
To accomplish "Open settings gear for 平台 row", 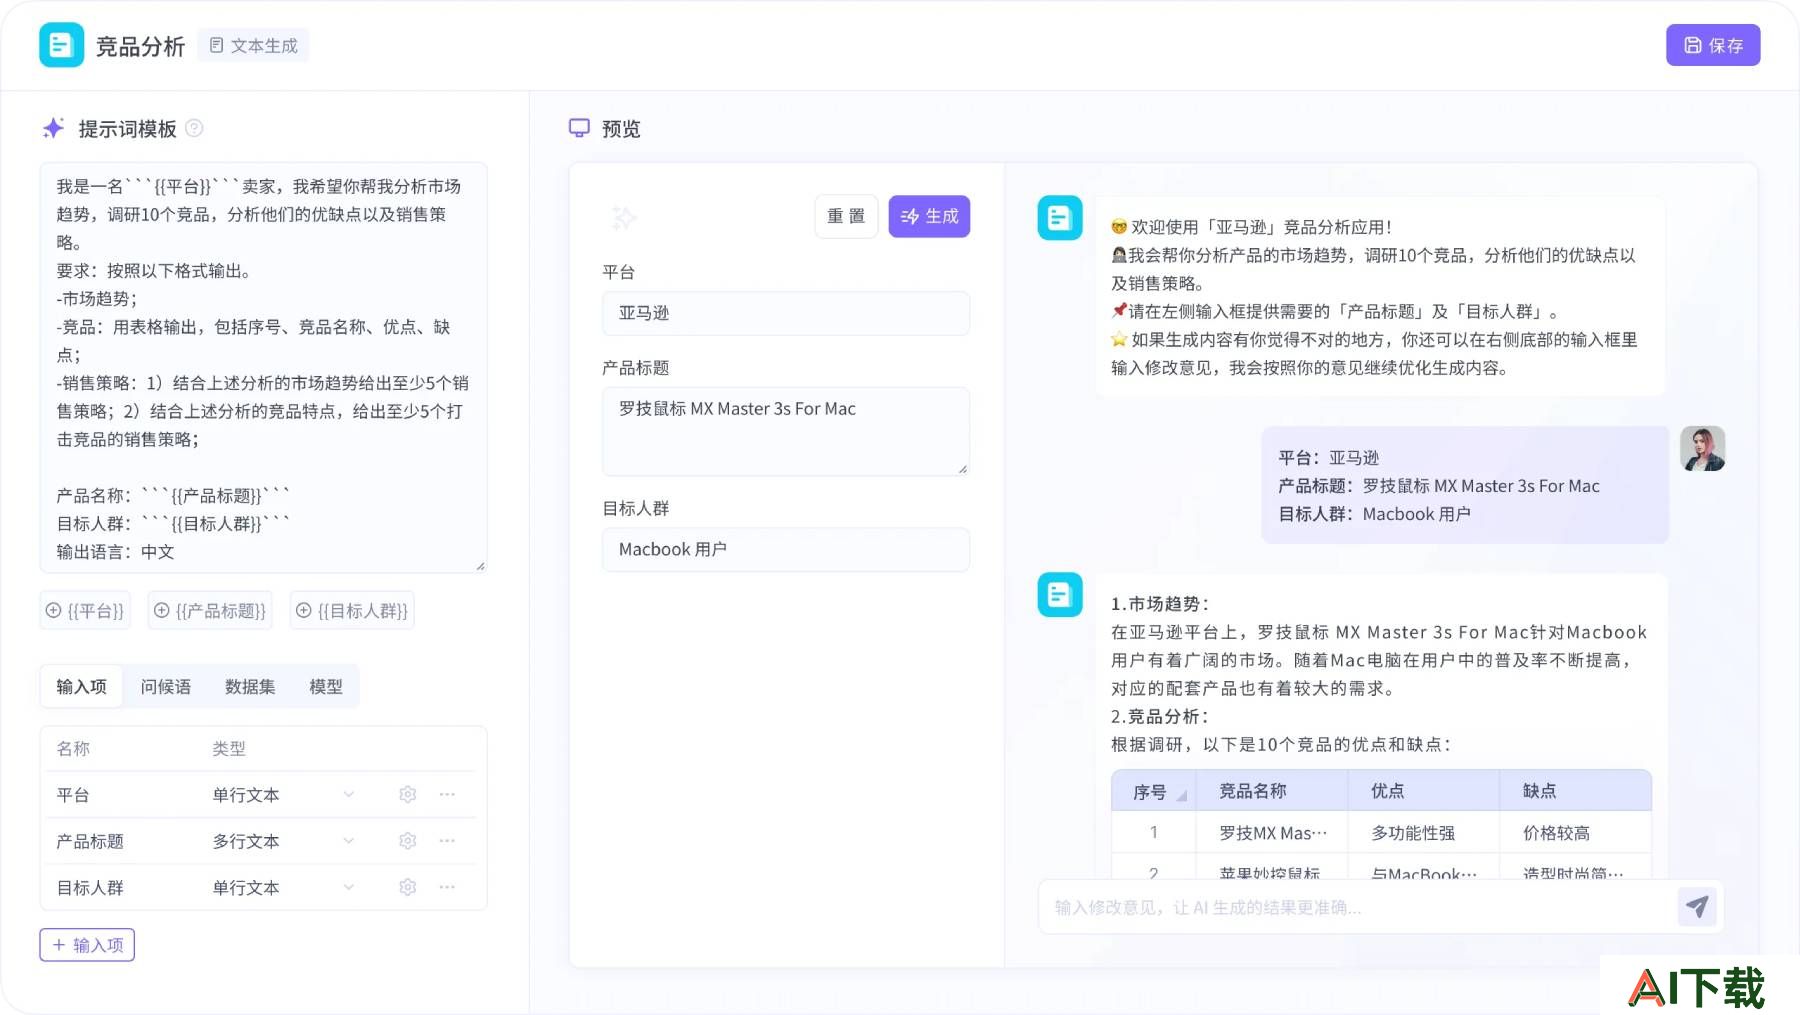I will (407, 795).
